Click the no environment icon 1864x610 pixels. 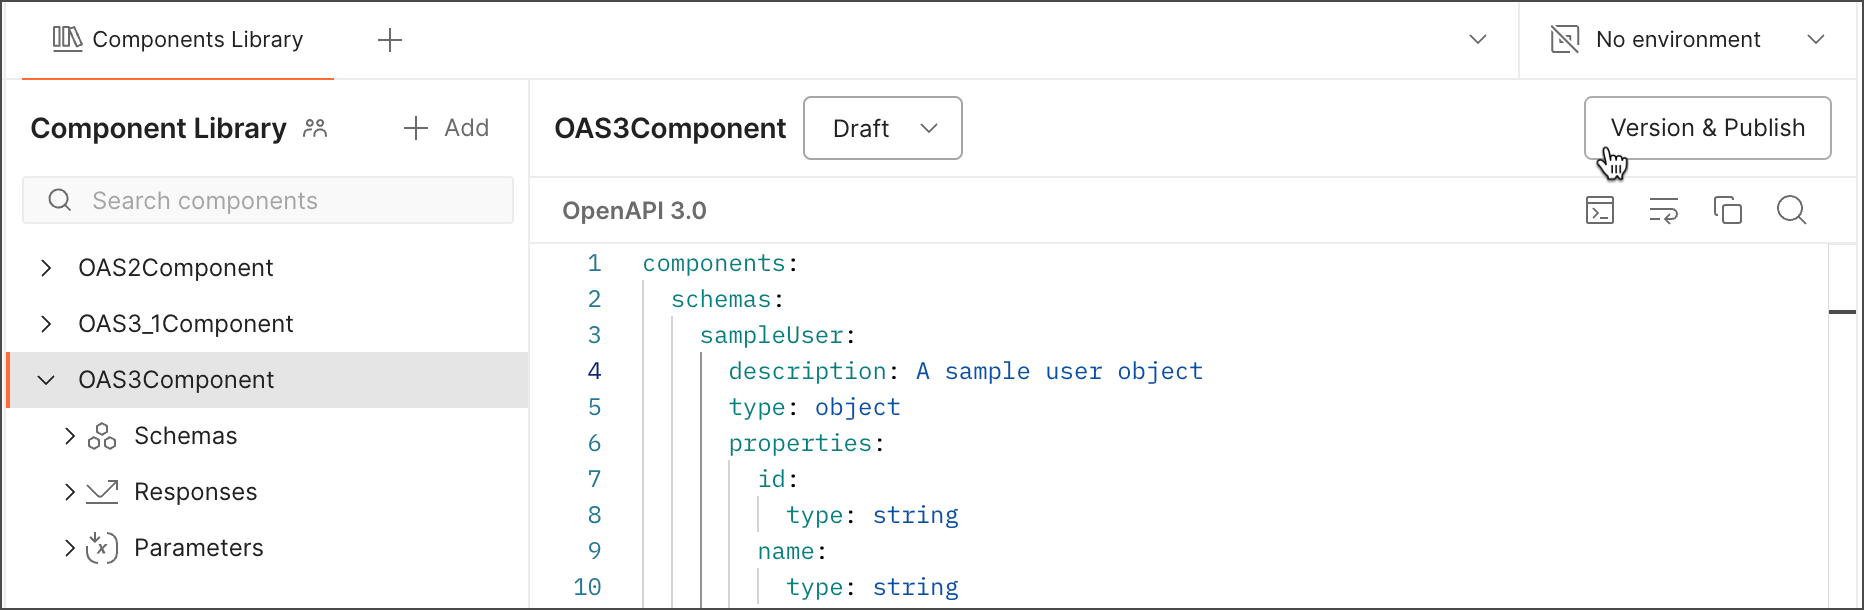pos(1564,40)
